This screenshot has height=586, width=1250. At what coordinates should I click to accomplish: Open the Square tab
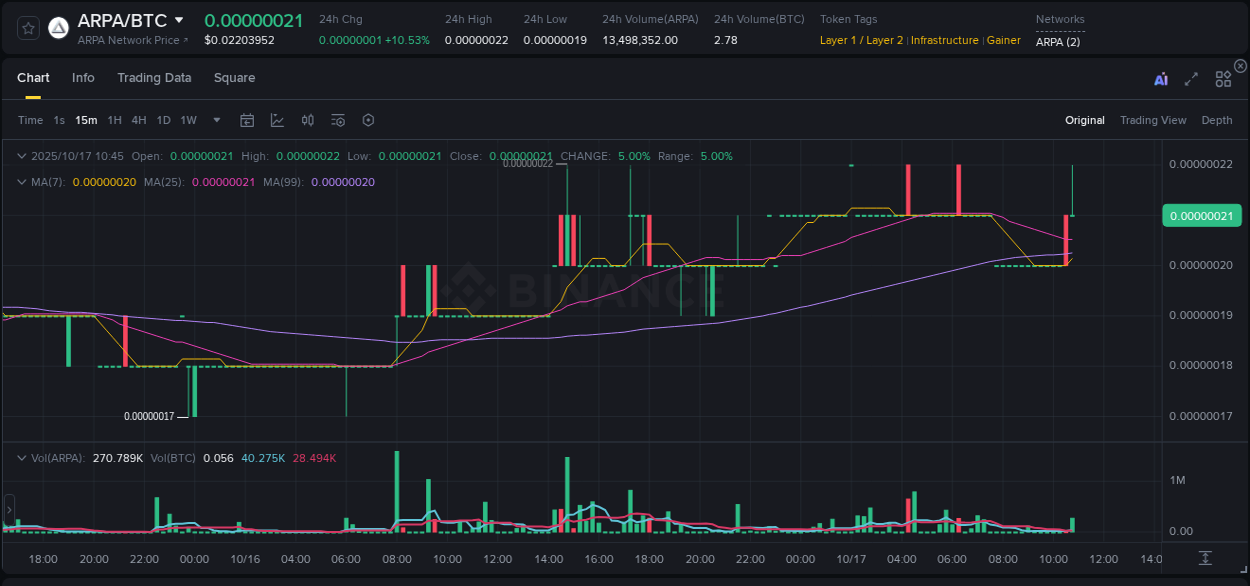coord(234,77)
